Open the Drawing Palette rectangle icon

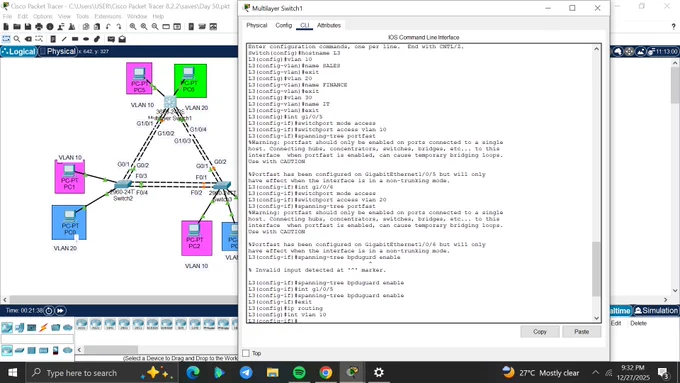pyautogui.click(x=166, y=27)
